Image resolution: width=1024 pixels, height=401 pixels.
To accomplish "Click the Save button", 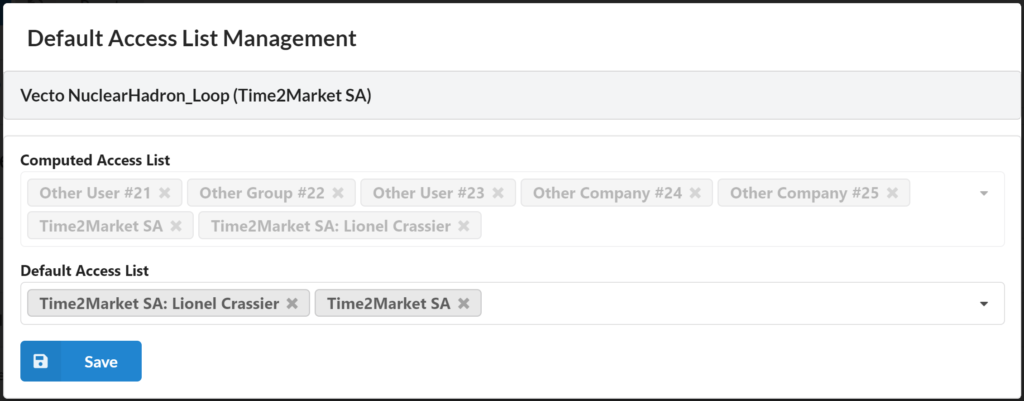I will [x=81, y=361].
